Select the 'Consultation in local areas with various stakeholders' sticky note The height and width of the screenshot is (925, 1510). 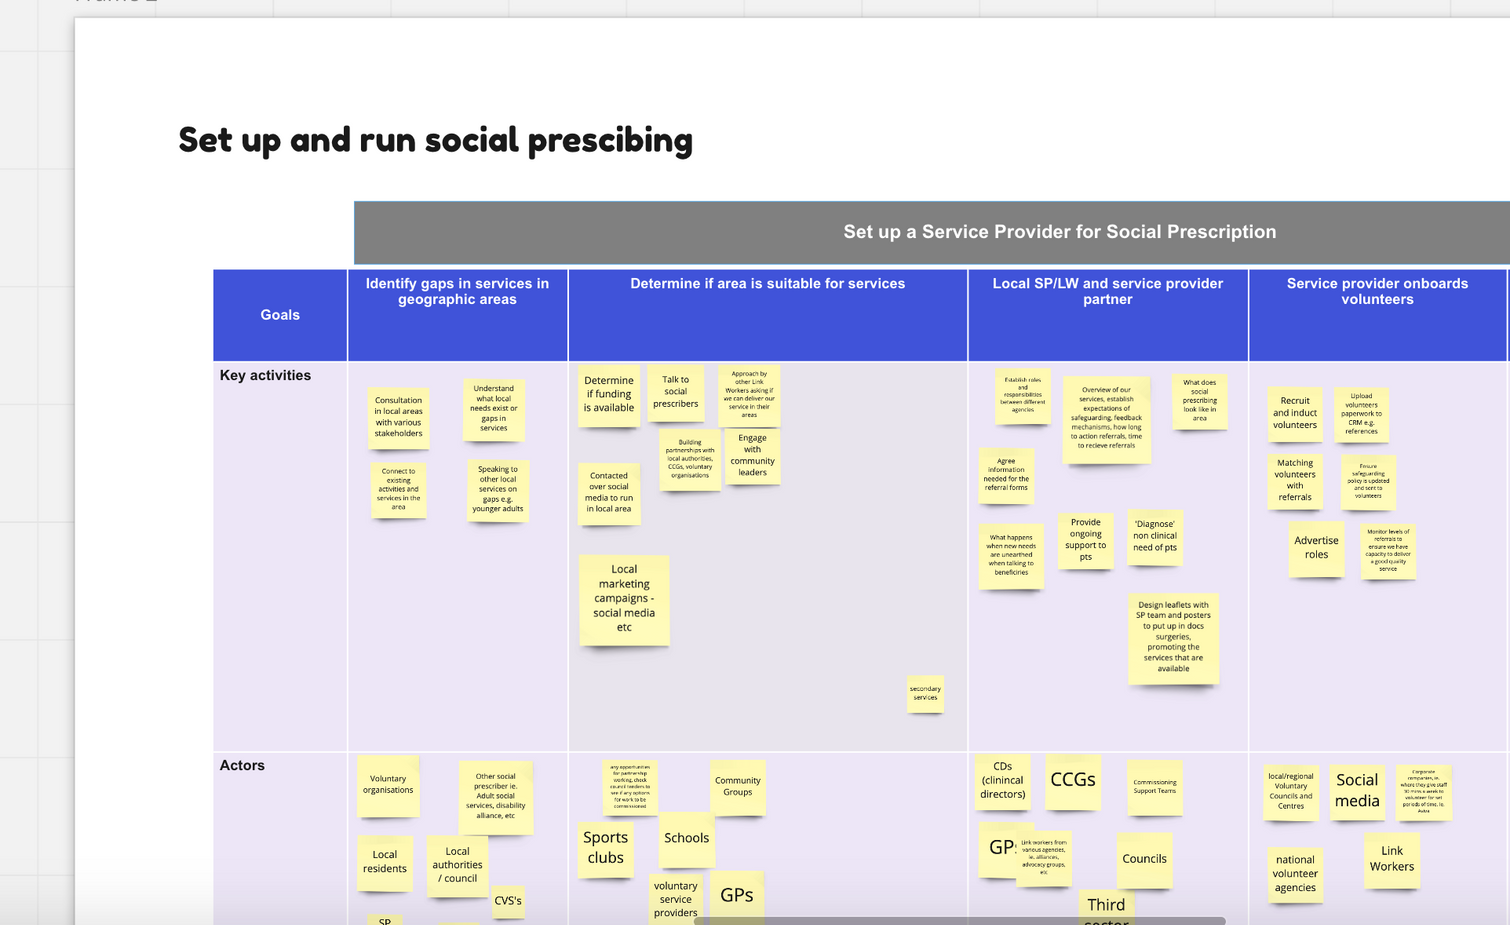pos(398,417)
